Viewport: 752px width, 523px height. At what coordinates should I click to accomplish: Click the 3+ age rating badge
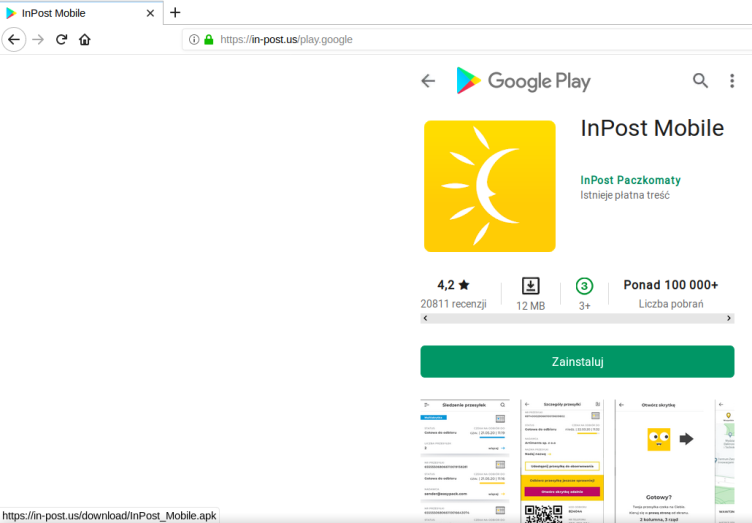(584, 286)
